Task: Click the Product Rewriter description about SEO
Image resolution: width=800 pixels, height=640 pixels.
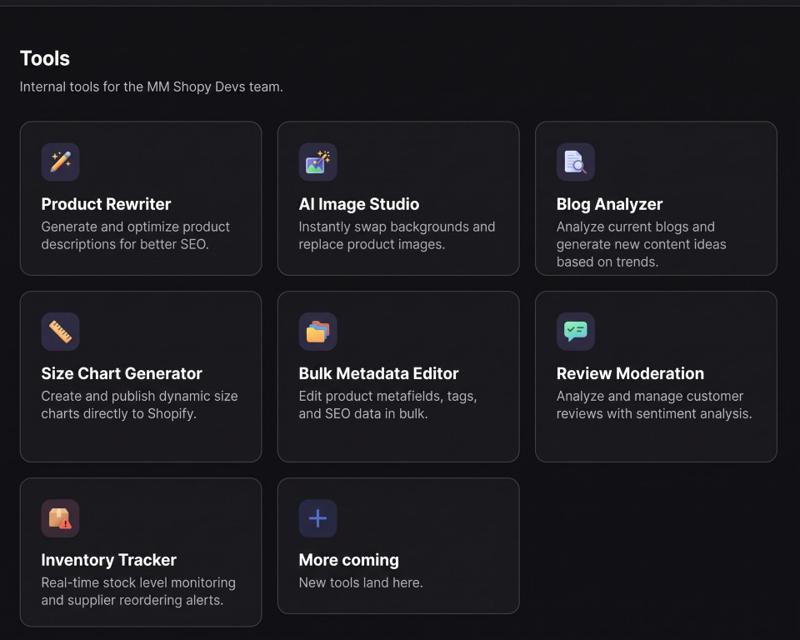Action: tap(135, 235)
